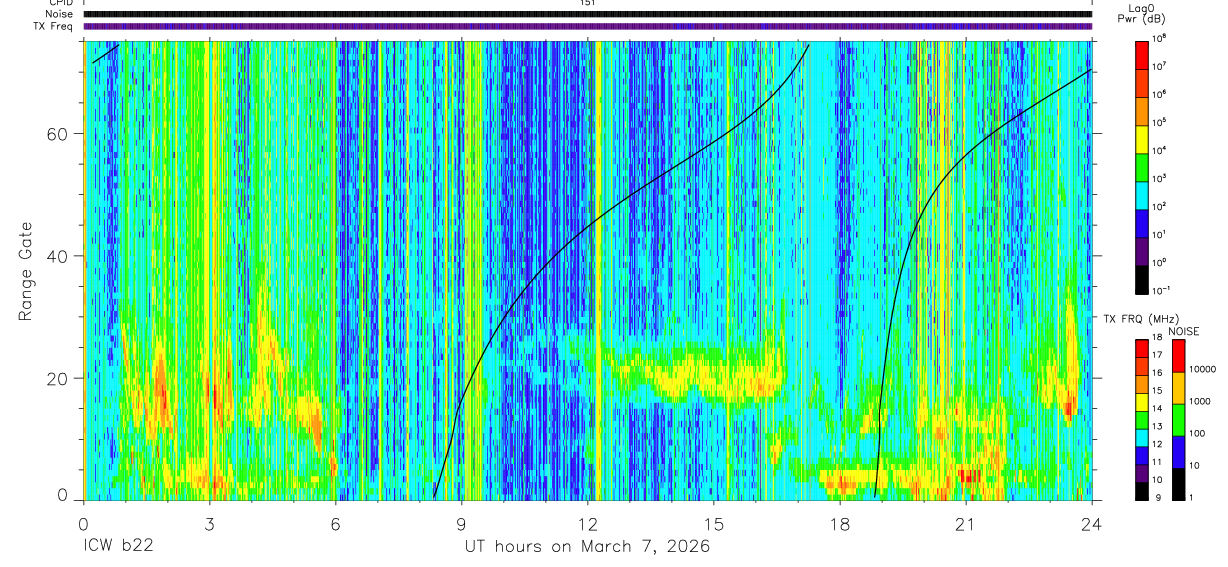Click the '3' tick on the UT hours axis
This screenshot has width=1228, height=567.
(x=209, y=523)
